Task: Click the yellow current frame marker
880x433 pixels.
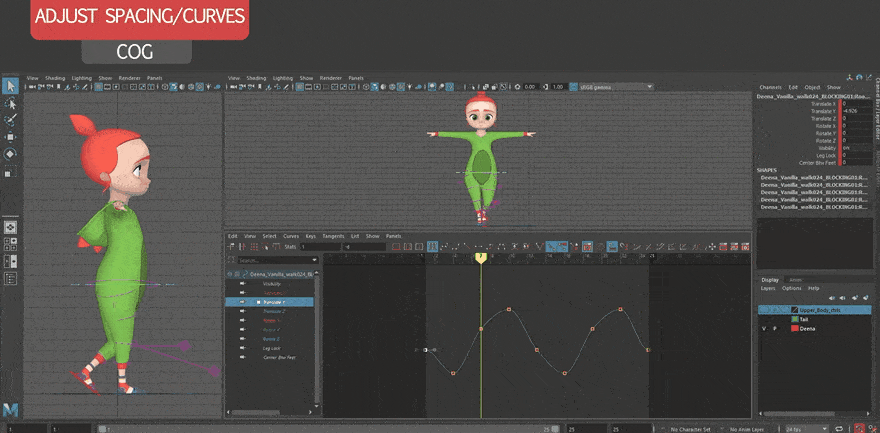Action: 480,257
